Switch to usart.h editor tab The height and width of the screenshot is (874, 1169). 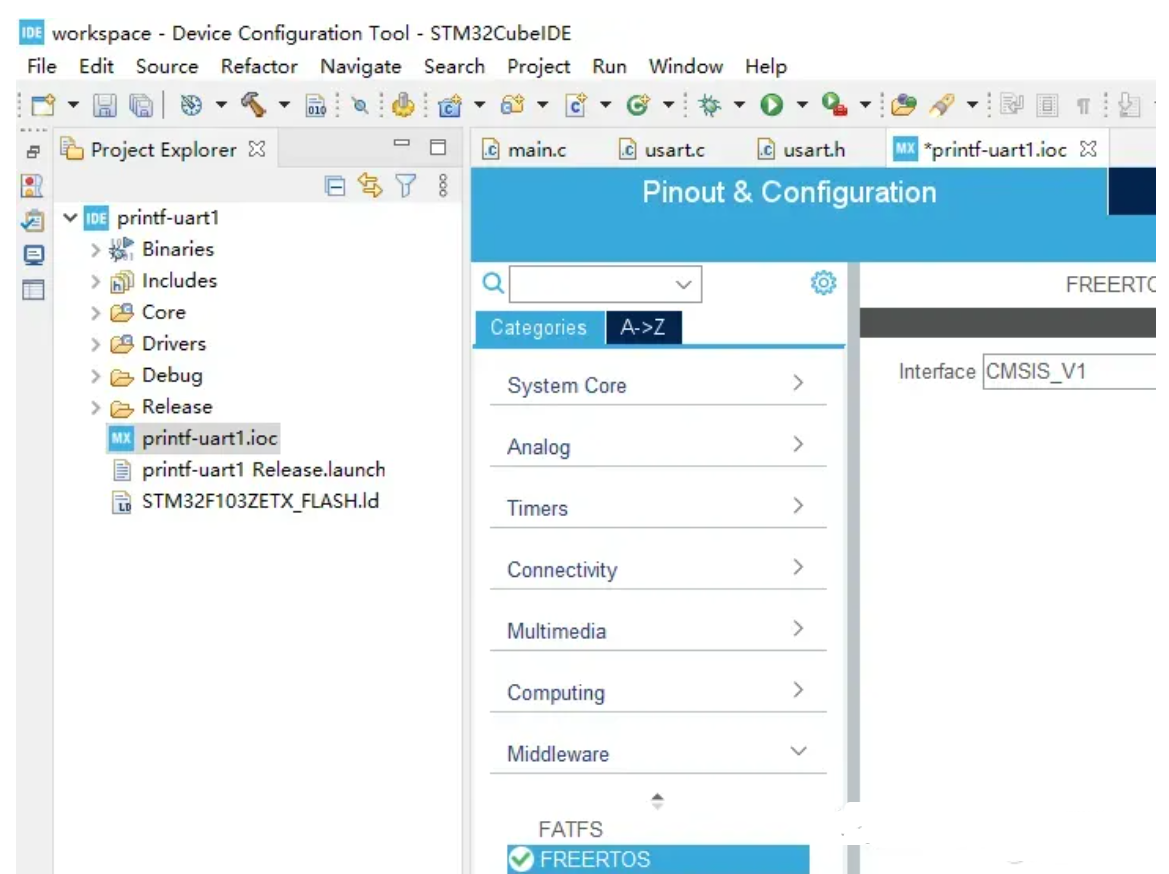802,150
